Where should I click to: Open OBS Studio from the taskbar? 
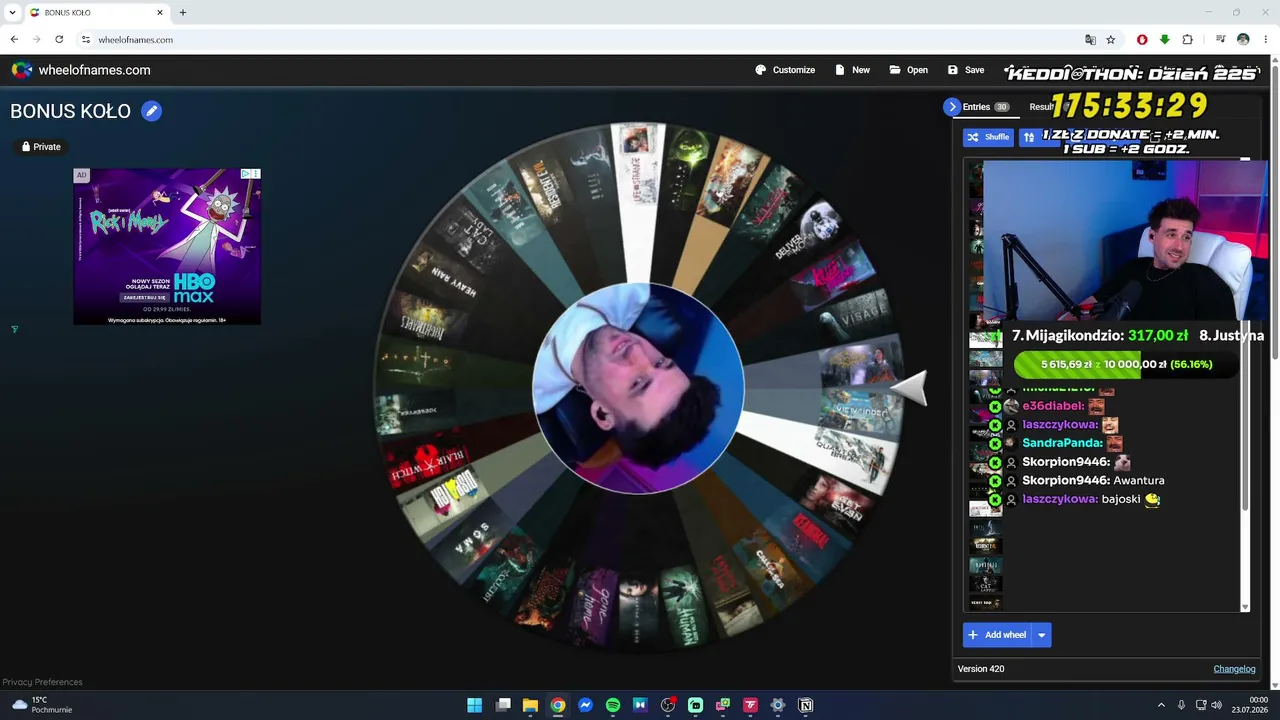(668, 705)
